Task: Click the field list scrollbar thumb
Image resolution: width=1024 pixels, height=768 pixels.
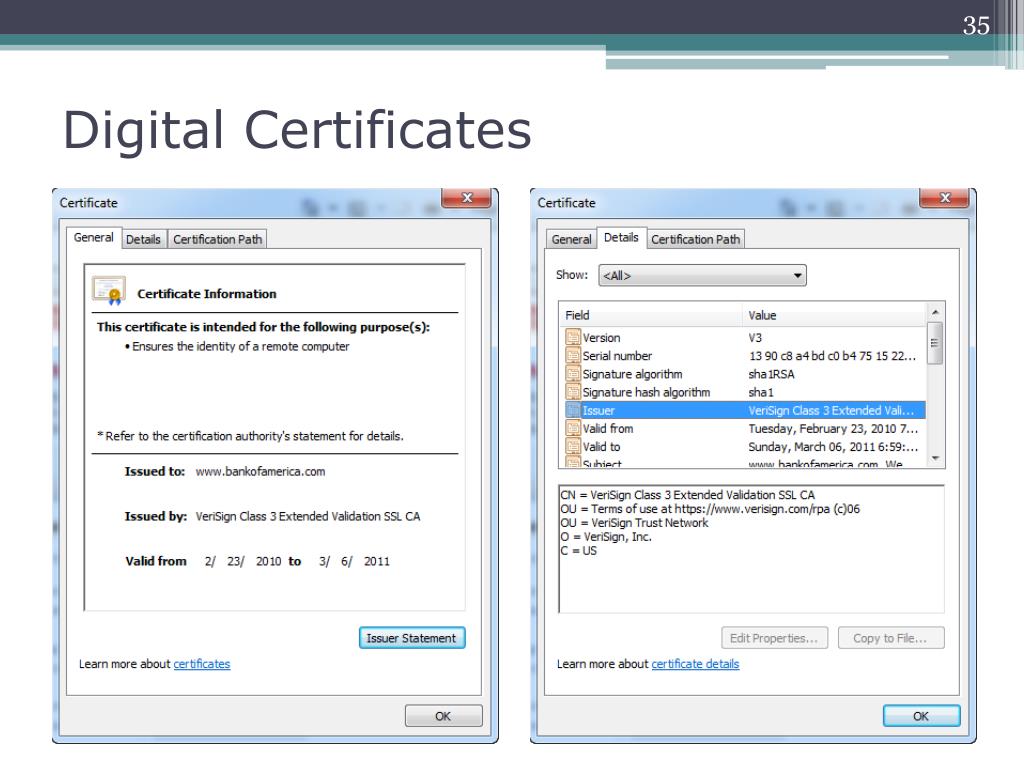Action: tap(935, 343)
